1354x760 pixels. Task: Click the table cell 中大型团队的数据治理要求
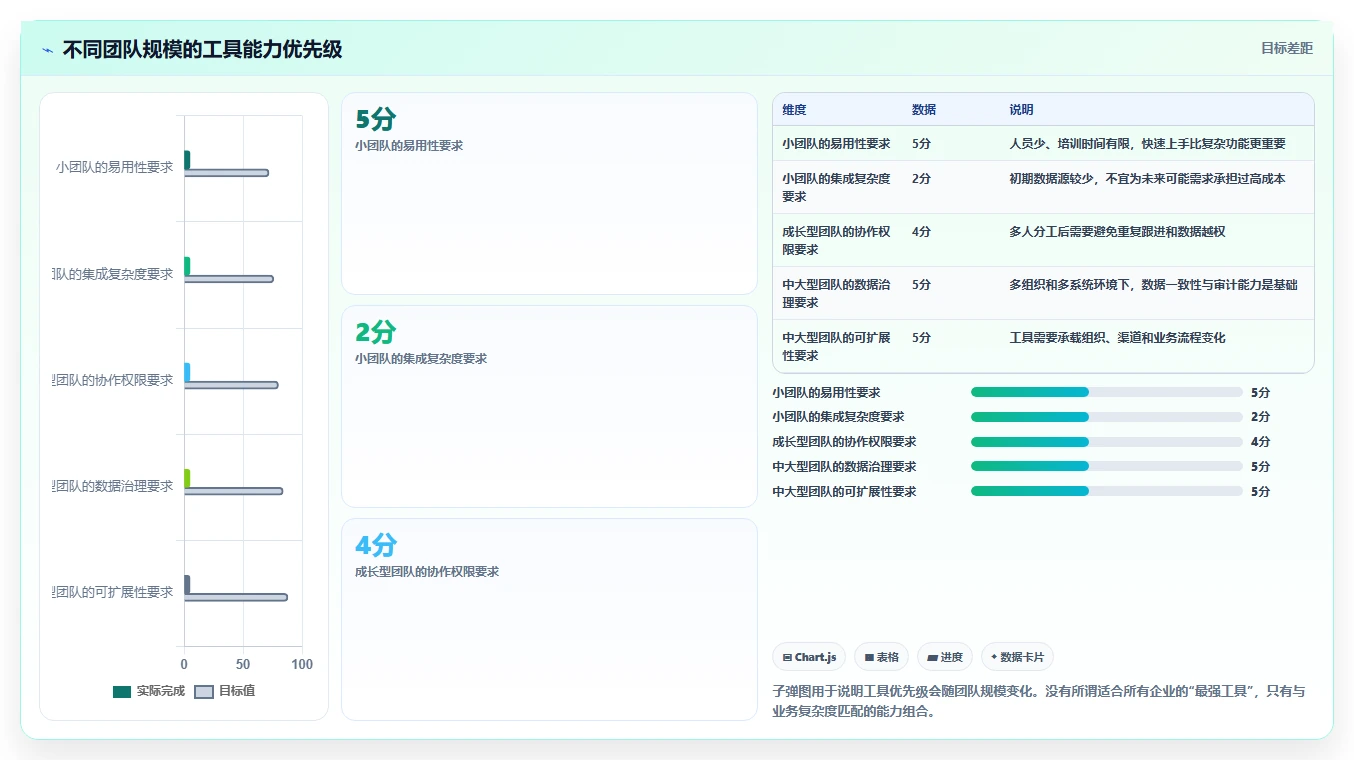click(x=836, y=293)
